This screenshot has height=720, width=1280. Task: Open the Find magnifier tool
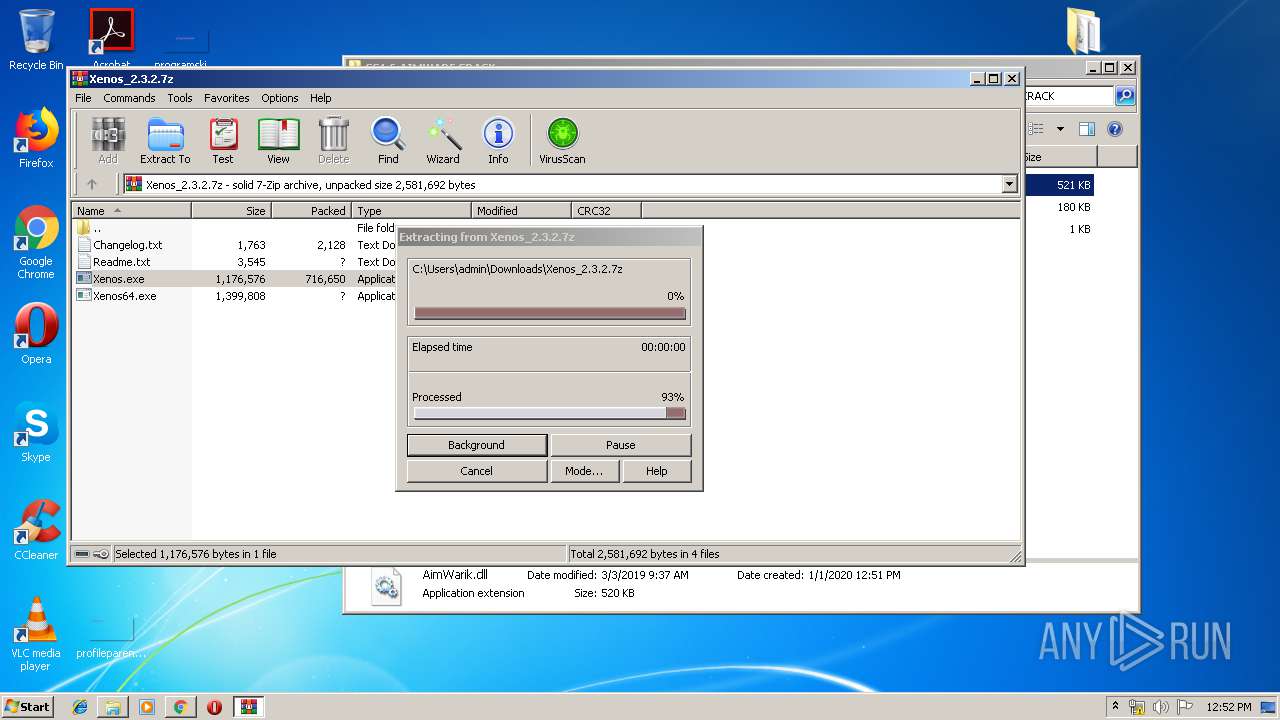388,141
